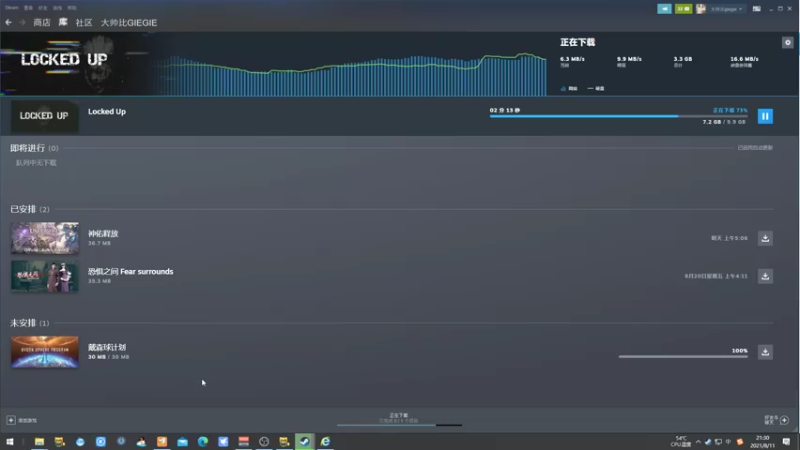Open Internet Explorer from the taskbar
Viewport: 800px width, 450px height.
click(325, 441)
